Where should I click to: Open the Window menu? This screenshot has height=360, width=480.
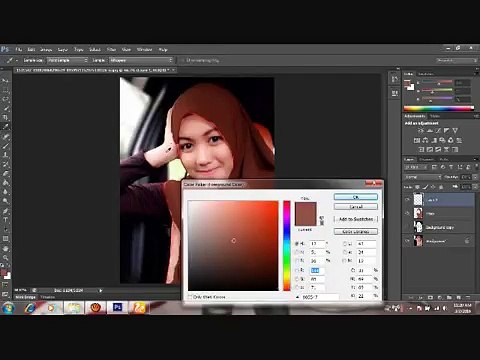[144, 49]
